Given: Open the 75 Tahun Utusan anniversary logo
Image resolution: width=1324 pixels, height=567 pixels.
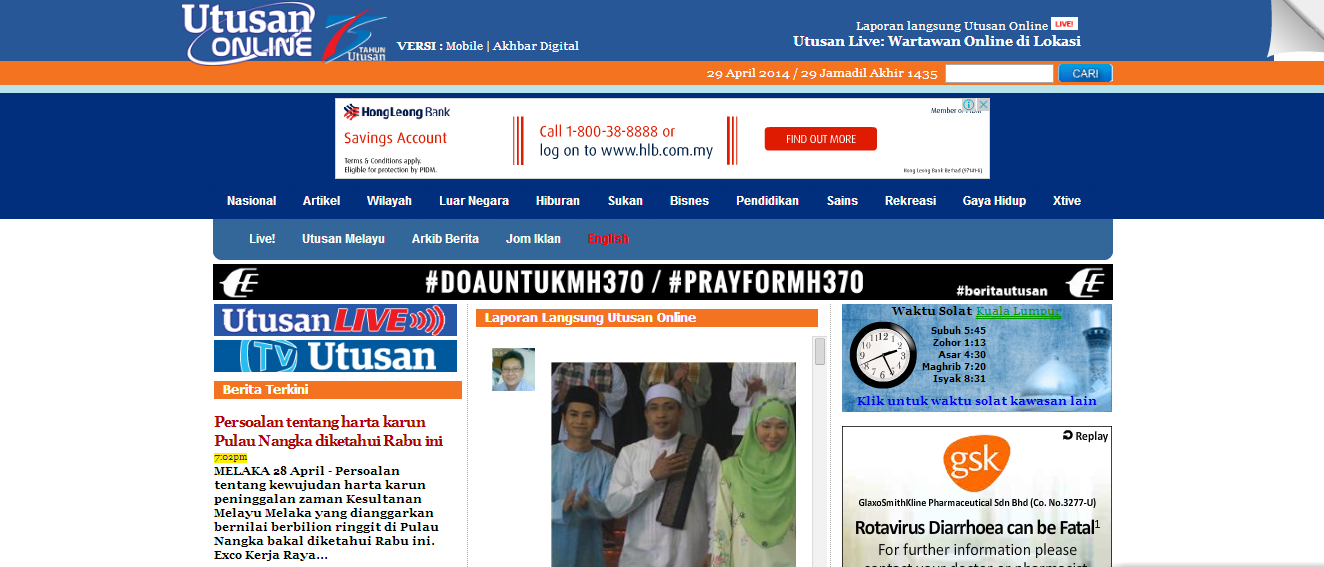Looking at the screenshot, I should coord(354,38).
